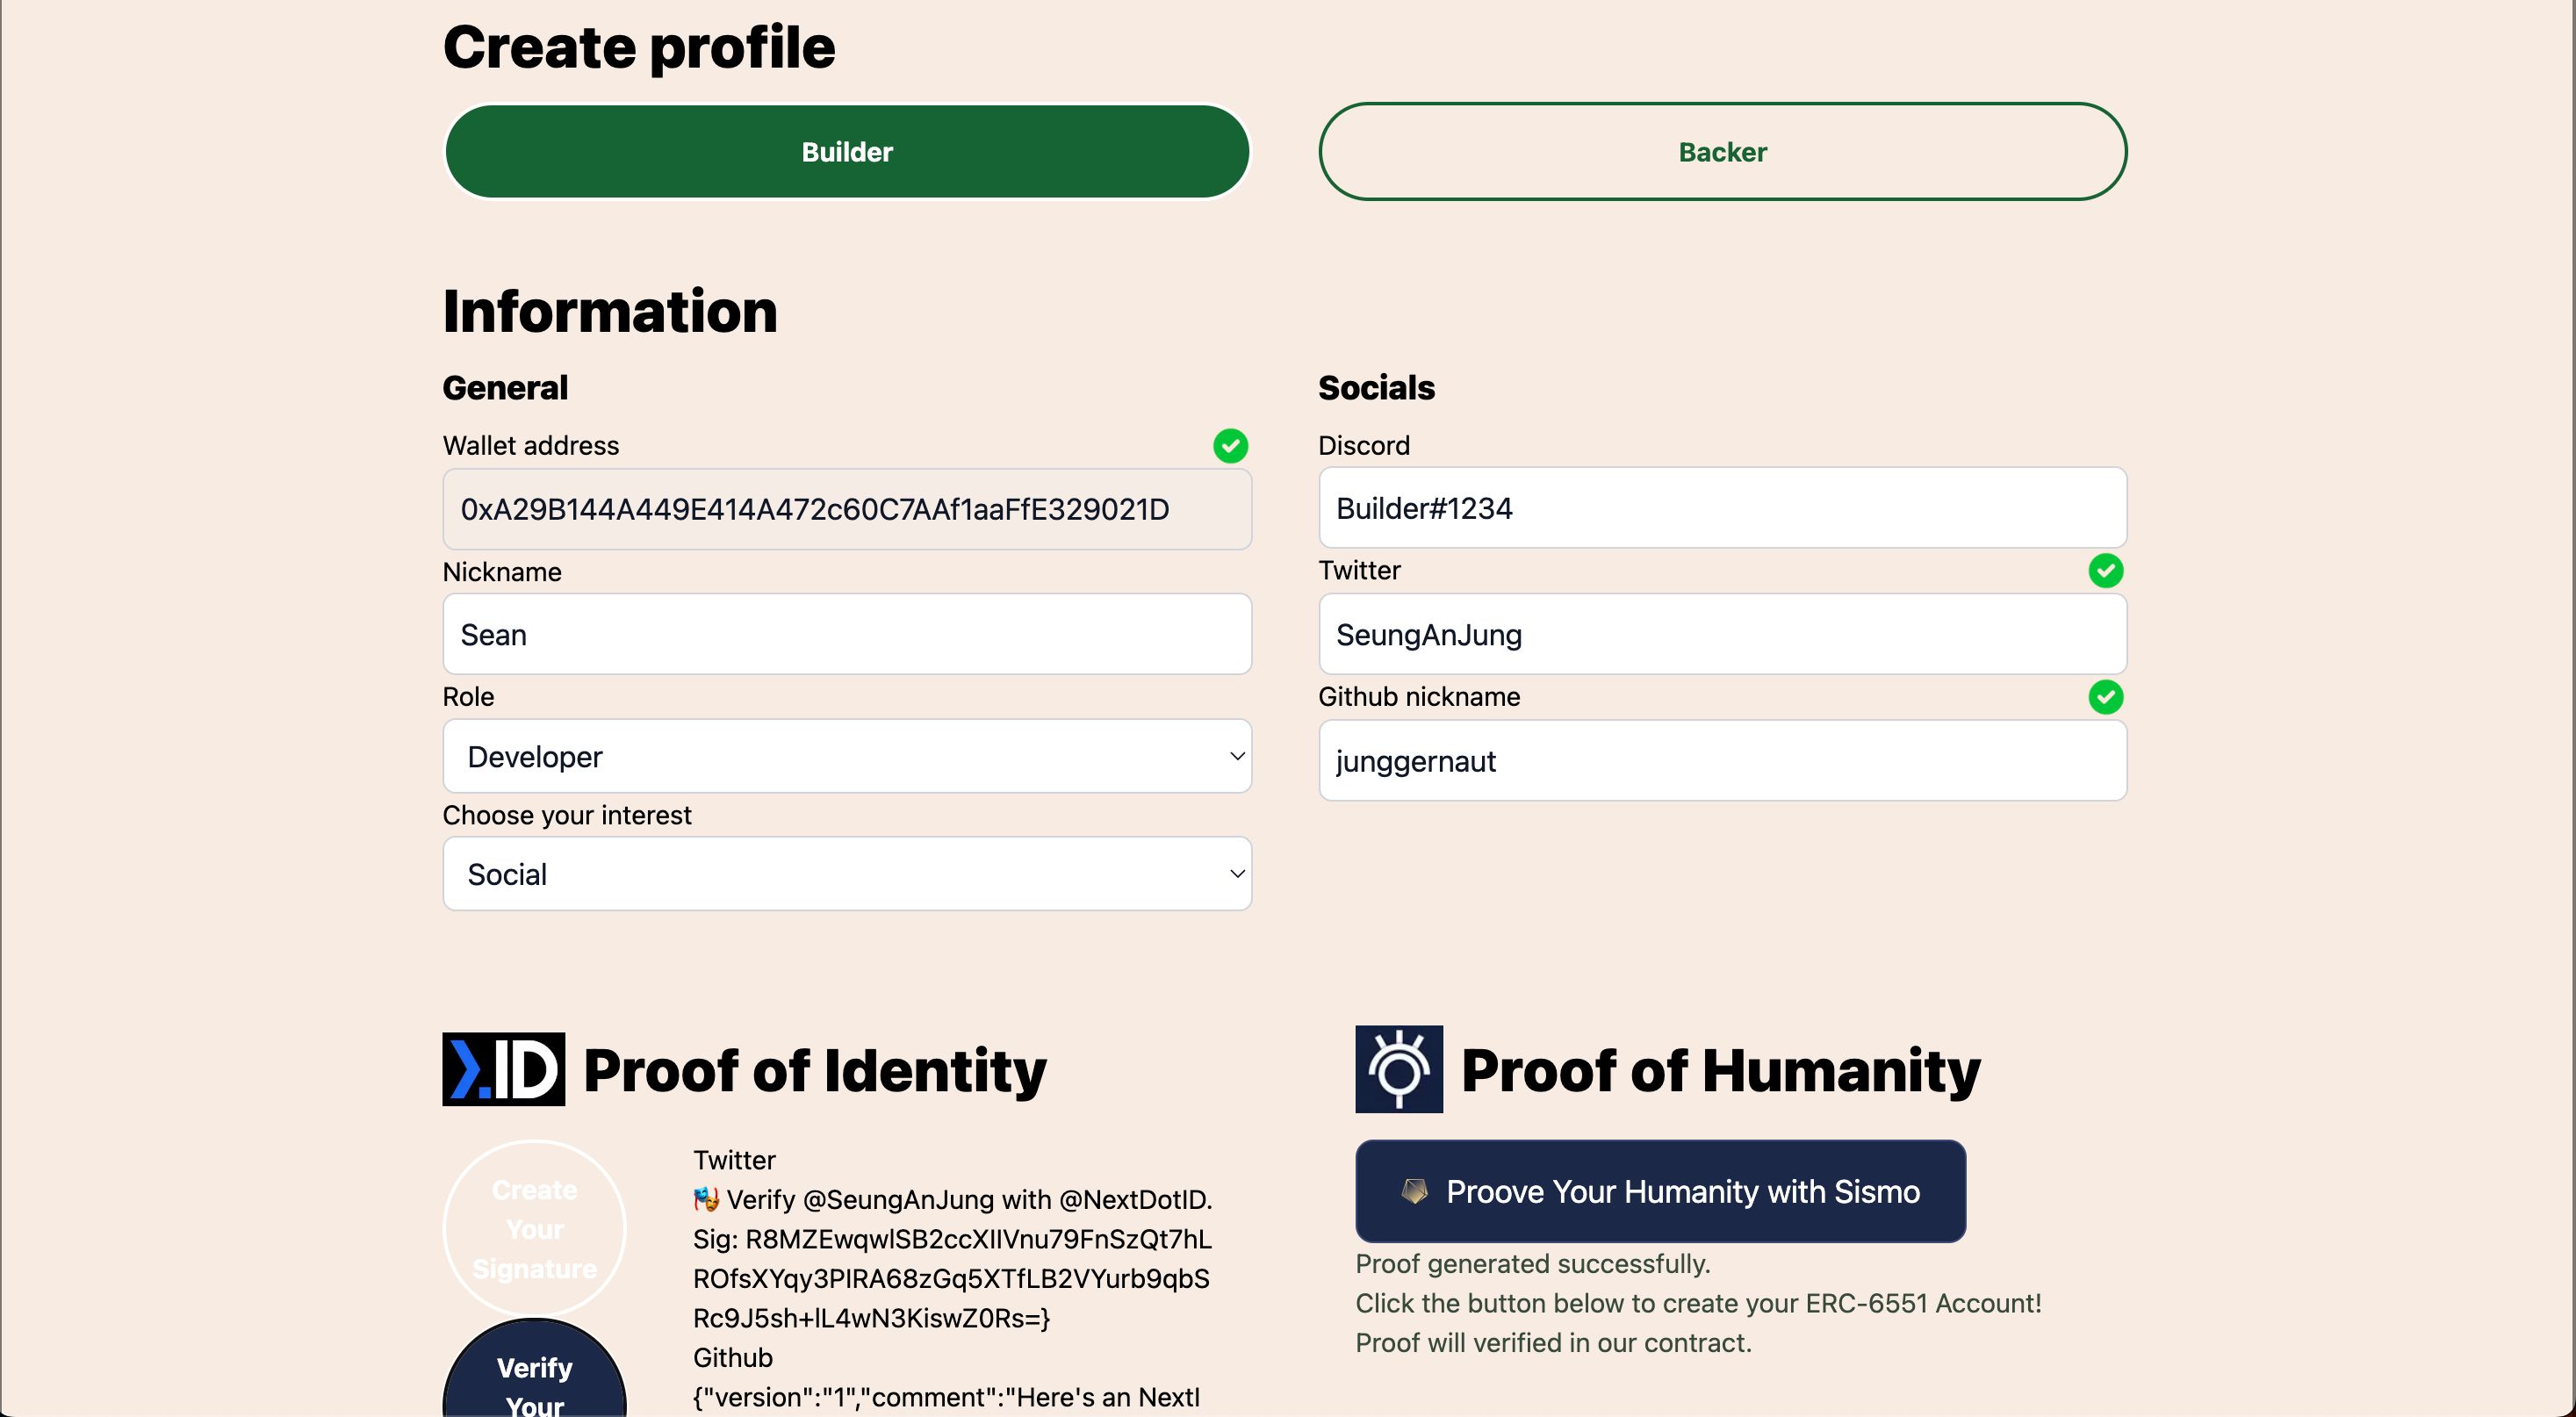Viewport: 2576px width, 1417px height.
Task: Edit the Twitter field with SeungAnJung
Action: click(x=1722, y=634)
